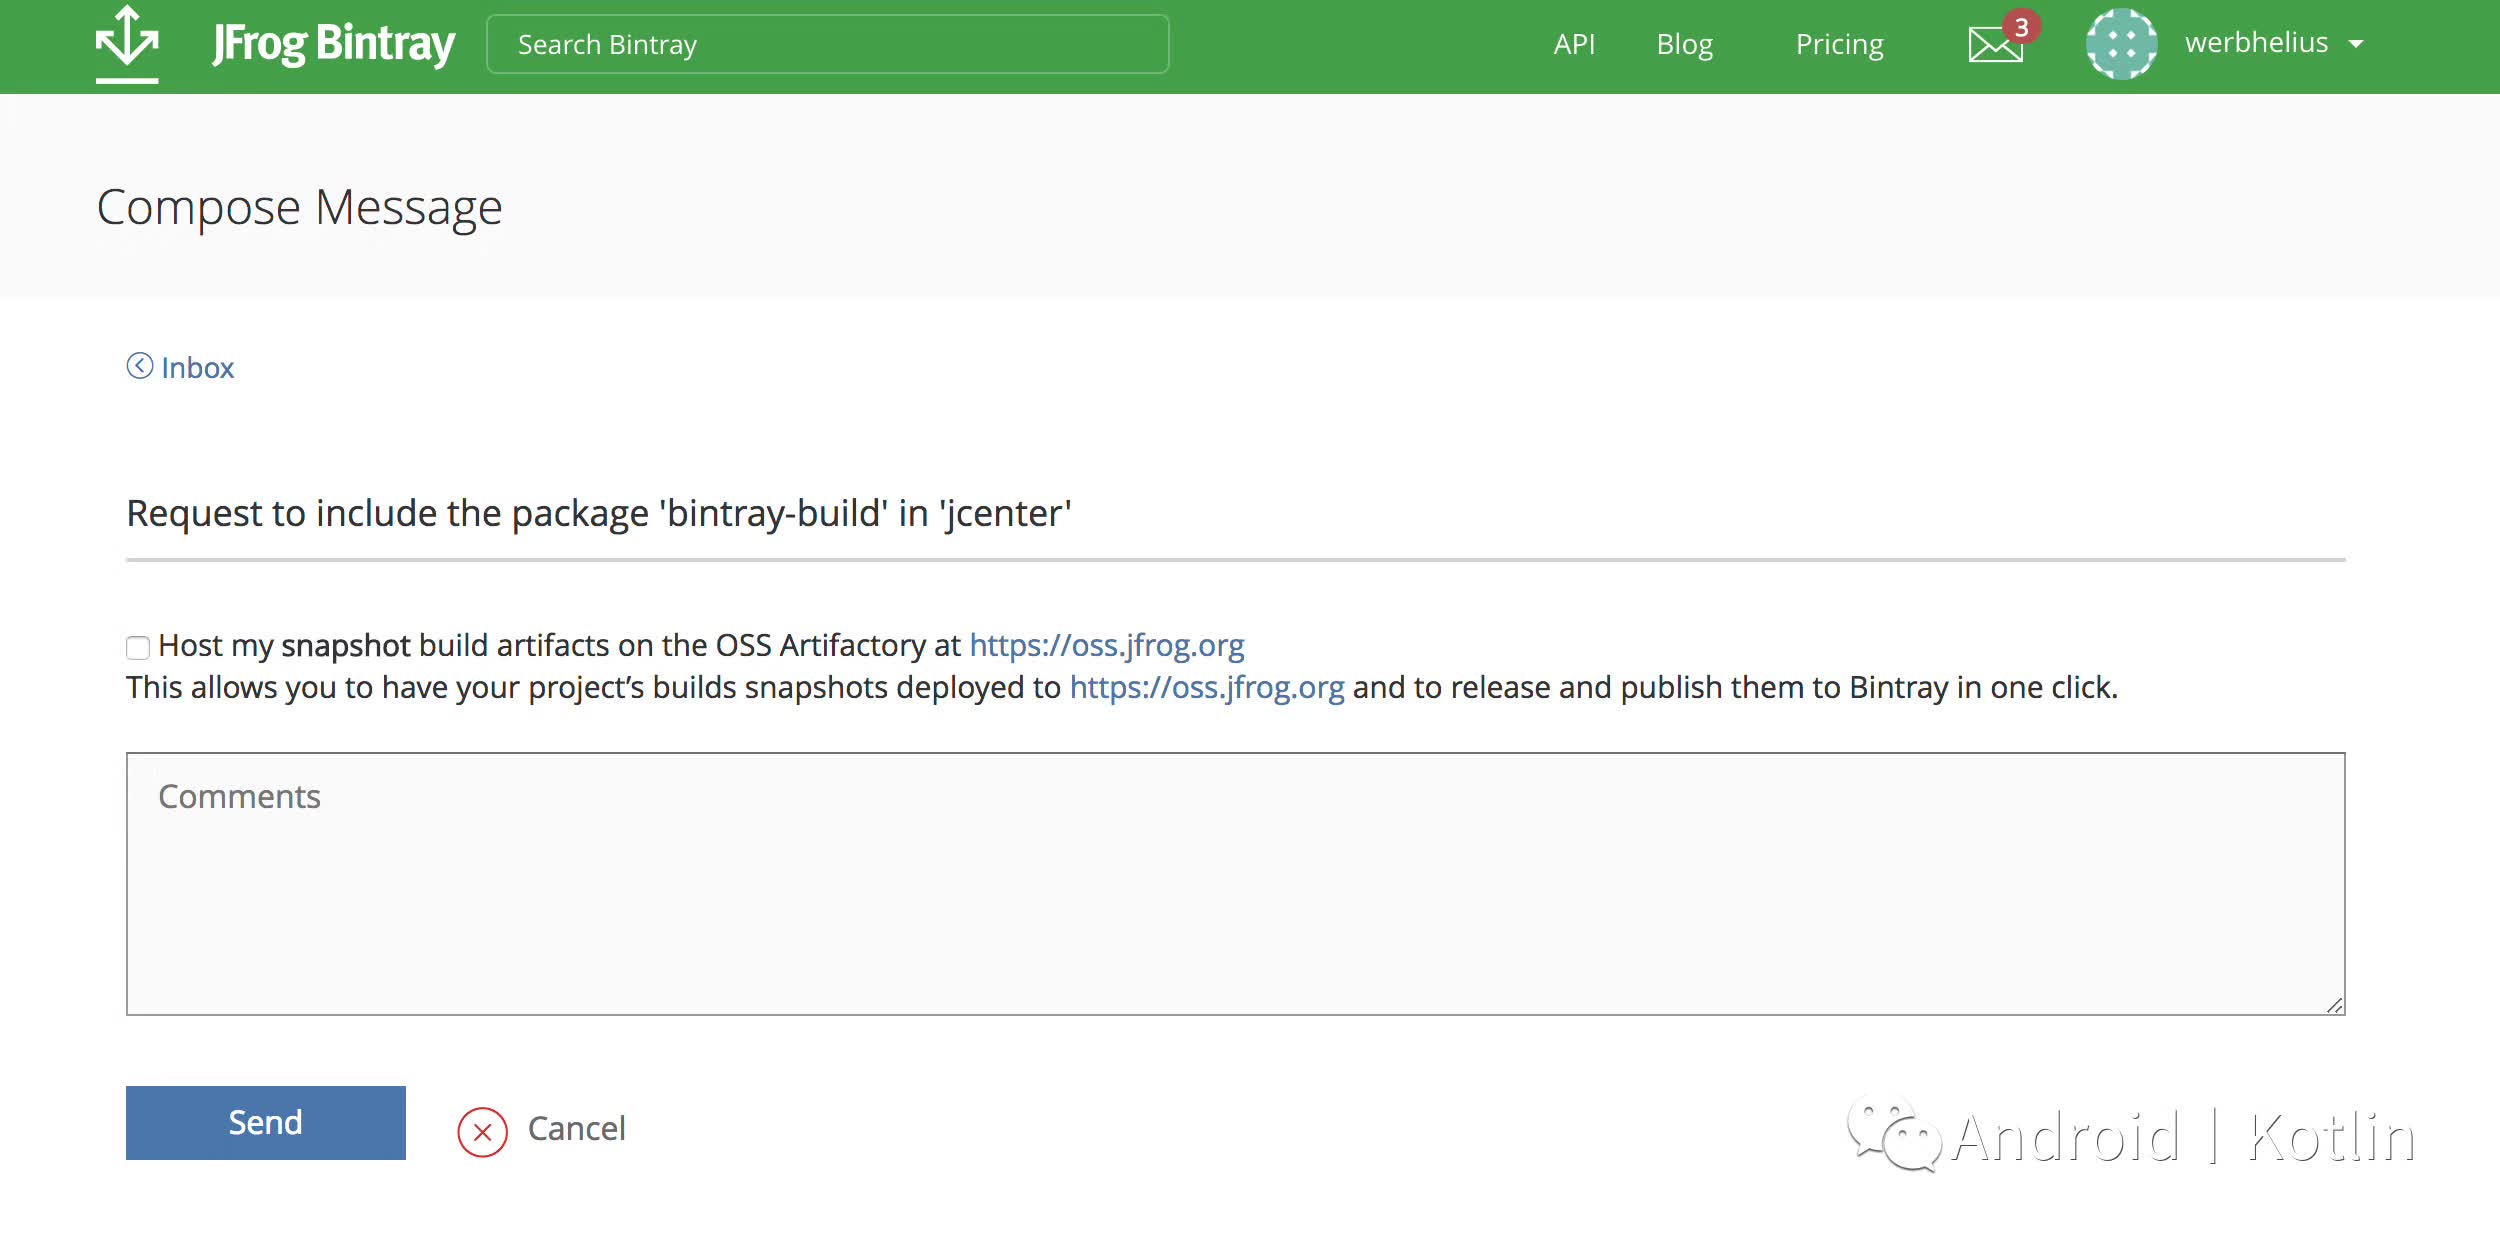
Task: Go to the Blog page
Action: click(1684, 44)
